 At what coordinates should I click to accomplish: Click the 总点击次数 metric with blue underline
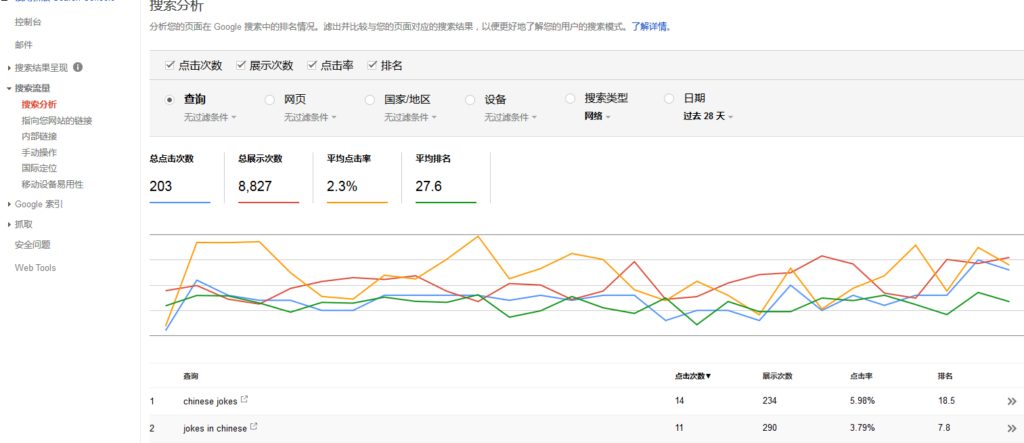pyautogui.click(x=180, y=178)
